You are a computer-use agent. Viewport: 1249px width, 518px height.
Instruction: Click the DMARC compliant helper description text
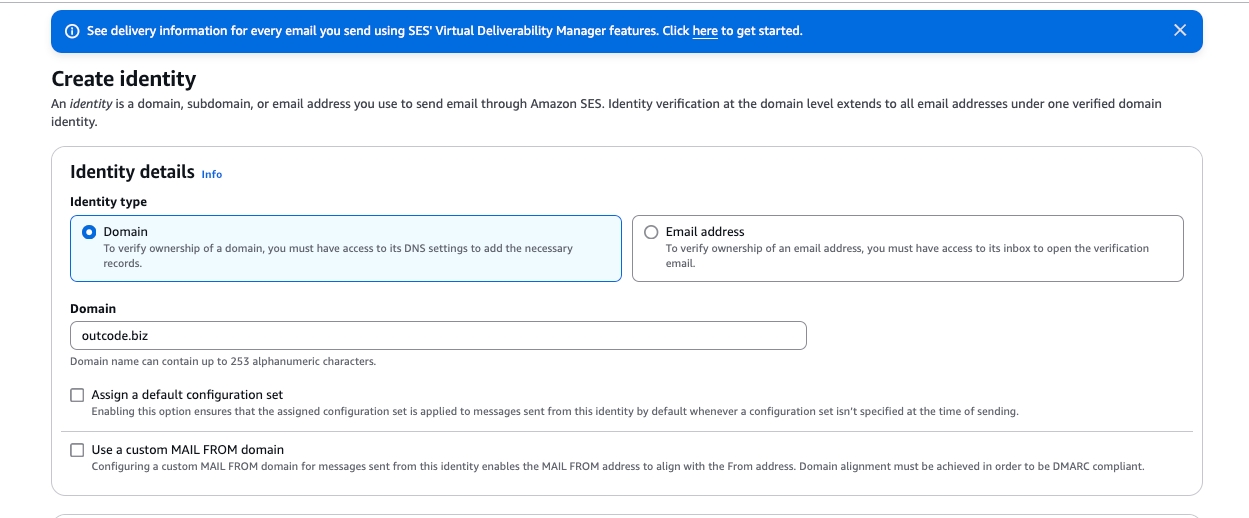click(x=617, y=466)
